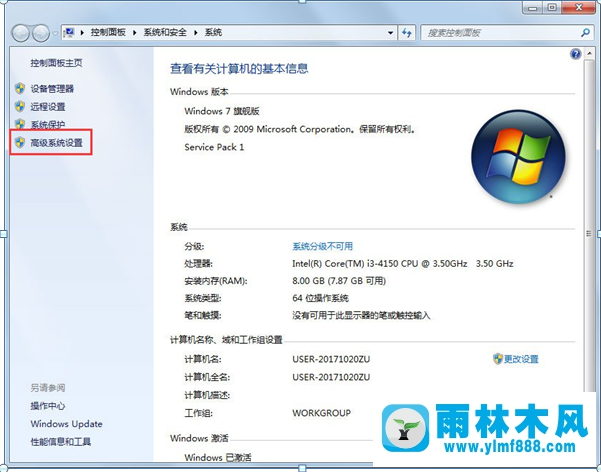Click the vertical scrollbar thumb

[x=589, y=226]
